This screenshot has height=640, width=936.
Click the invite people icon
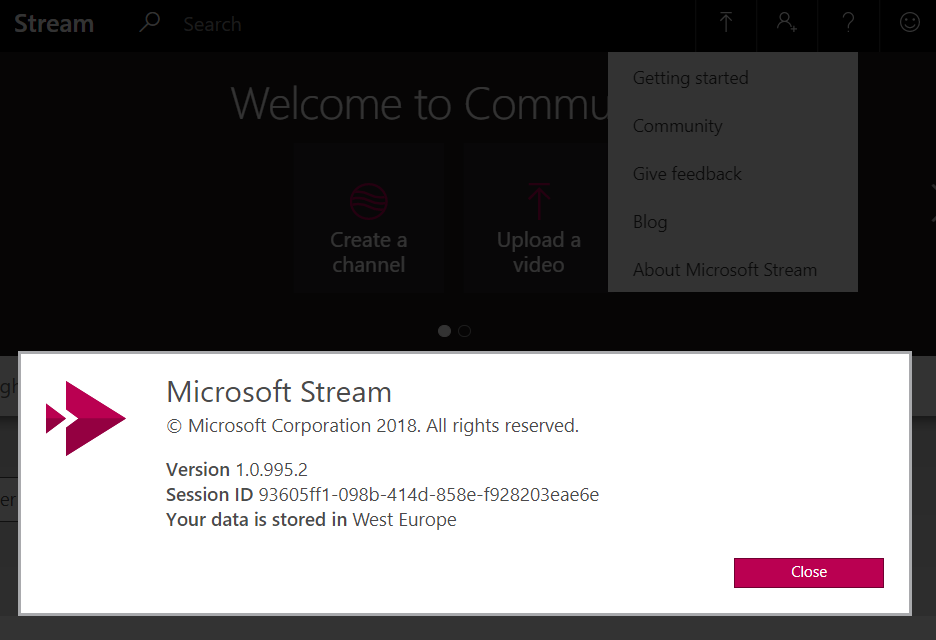[x=787, y=23]
